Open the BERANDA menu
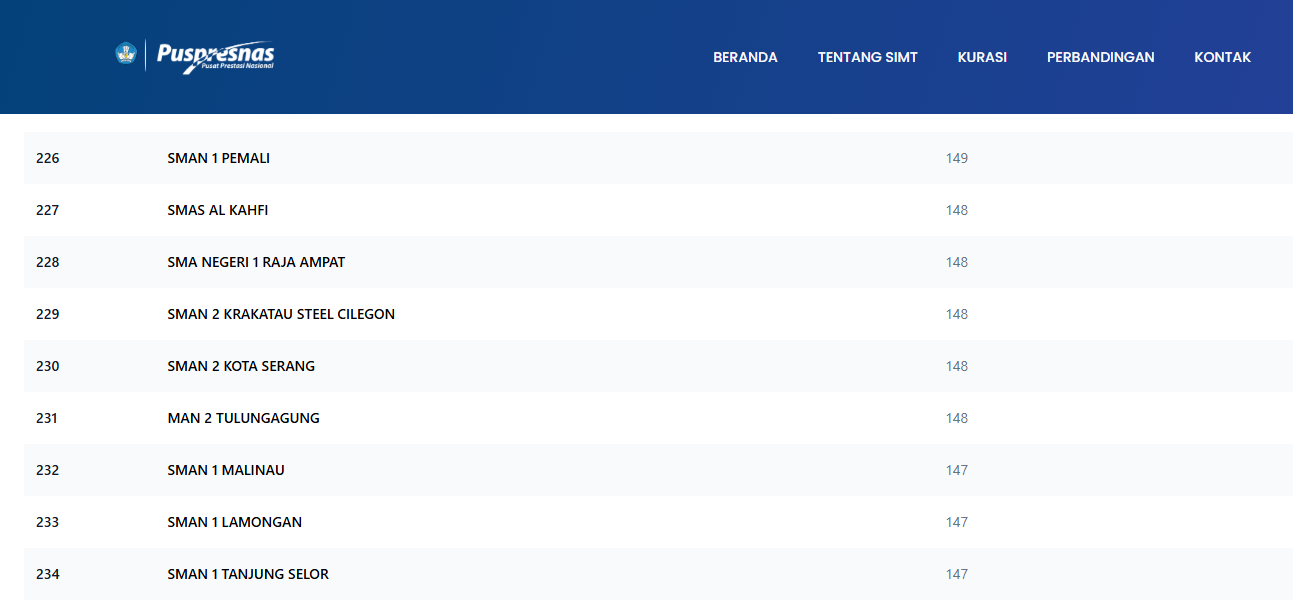This screenshot has width=1293, height=604. pos(745,57)
